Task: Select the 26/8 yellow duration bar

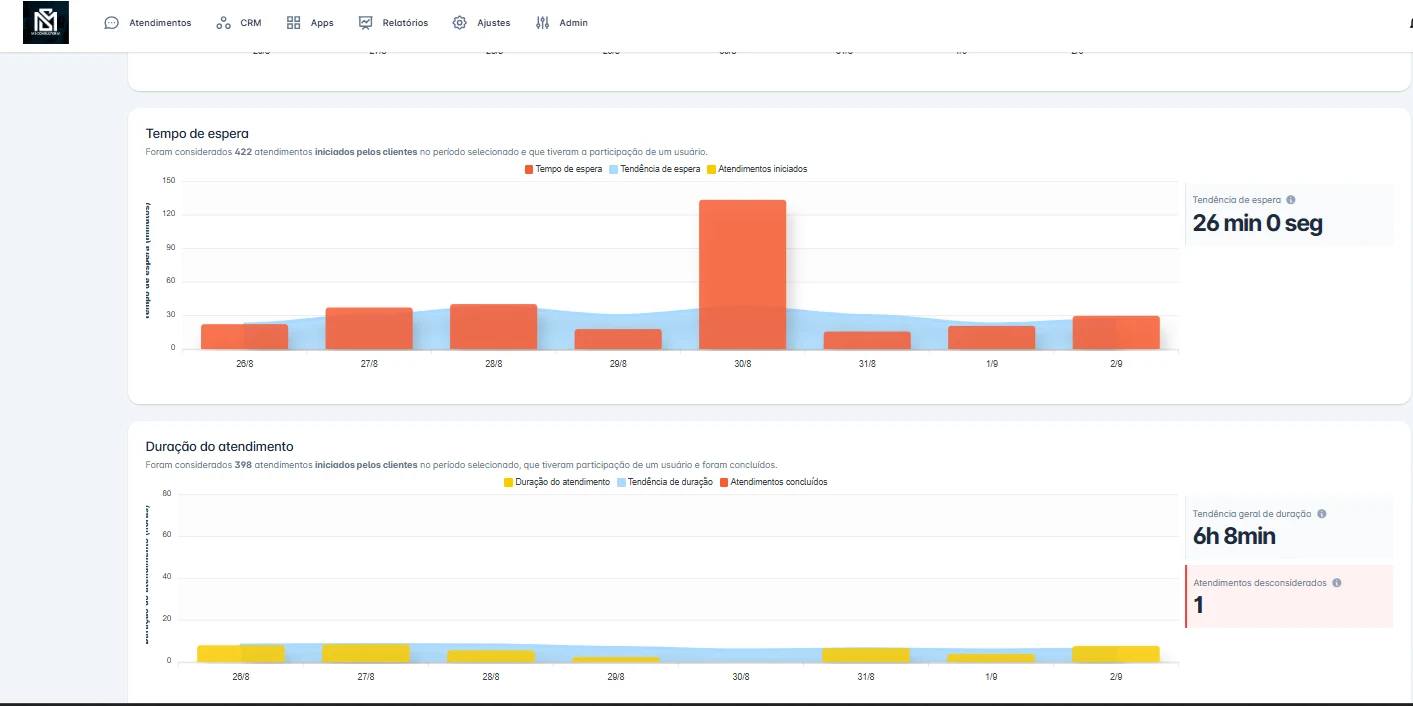Action: pos(241,653)
